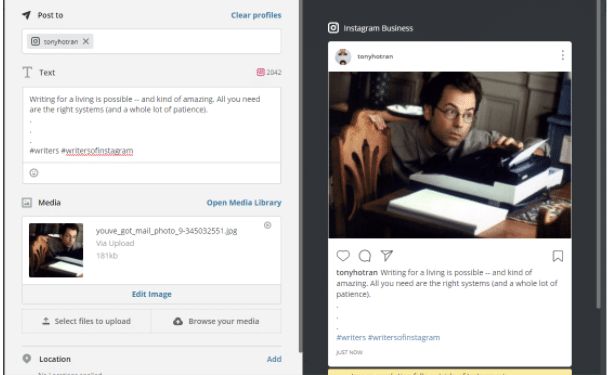Click #writers hashtag in preview caption
The image size is (609, 375).
point(351,337)
